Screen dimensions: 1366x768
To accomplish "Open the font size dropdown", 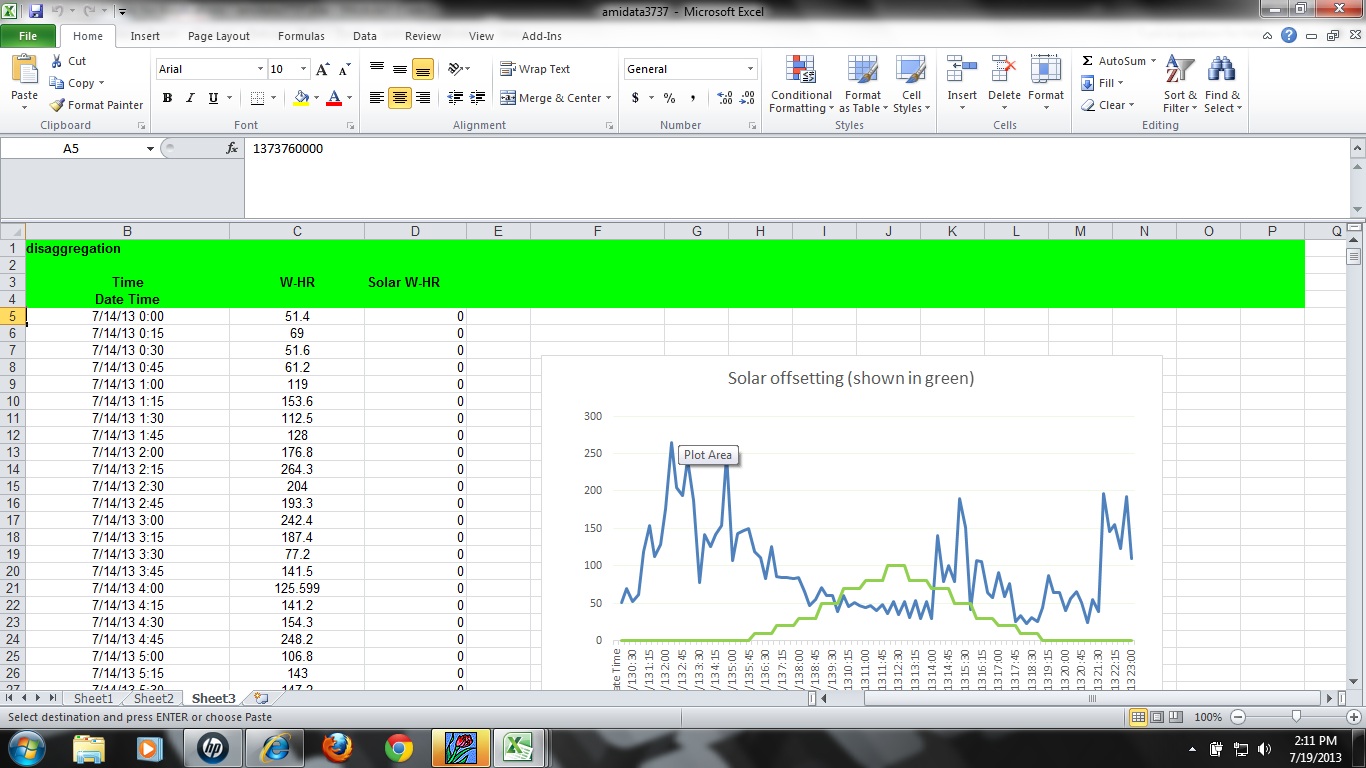I will (304, 69).
